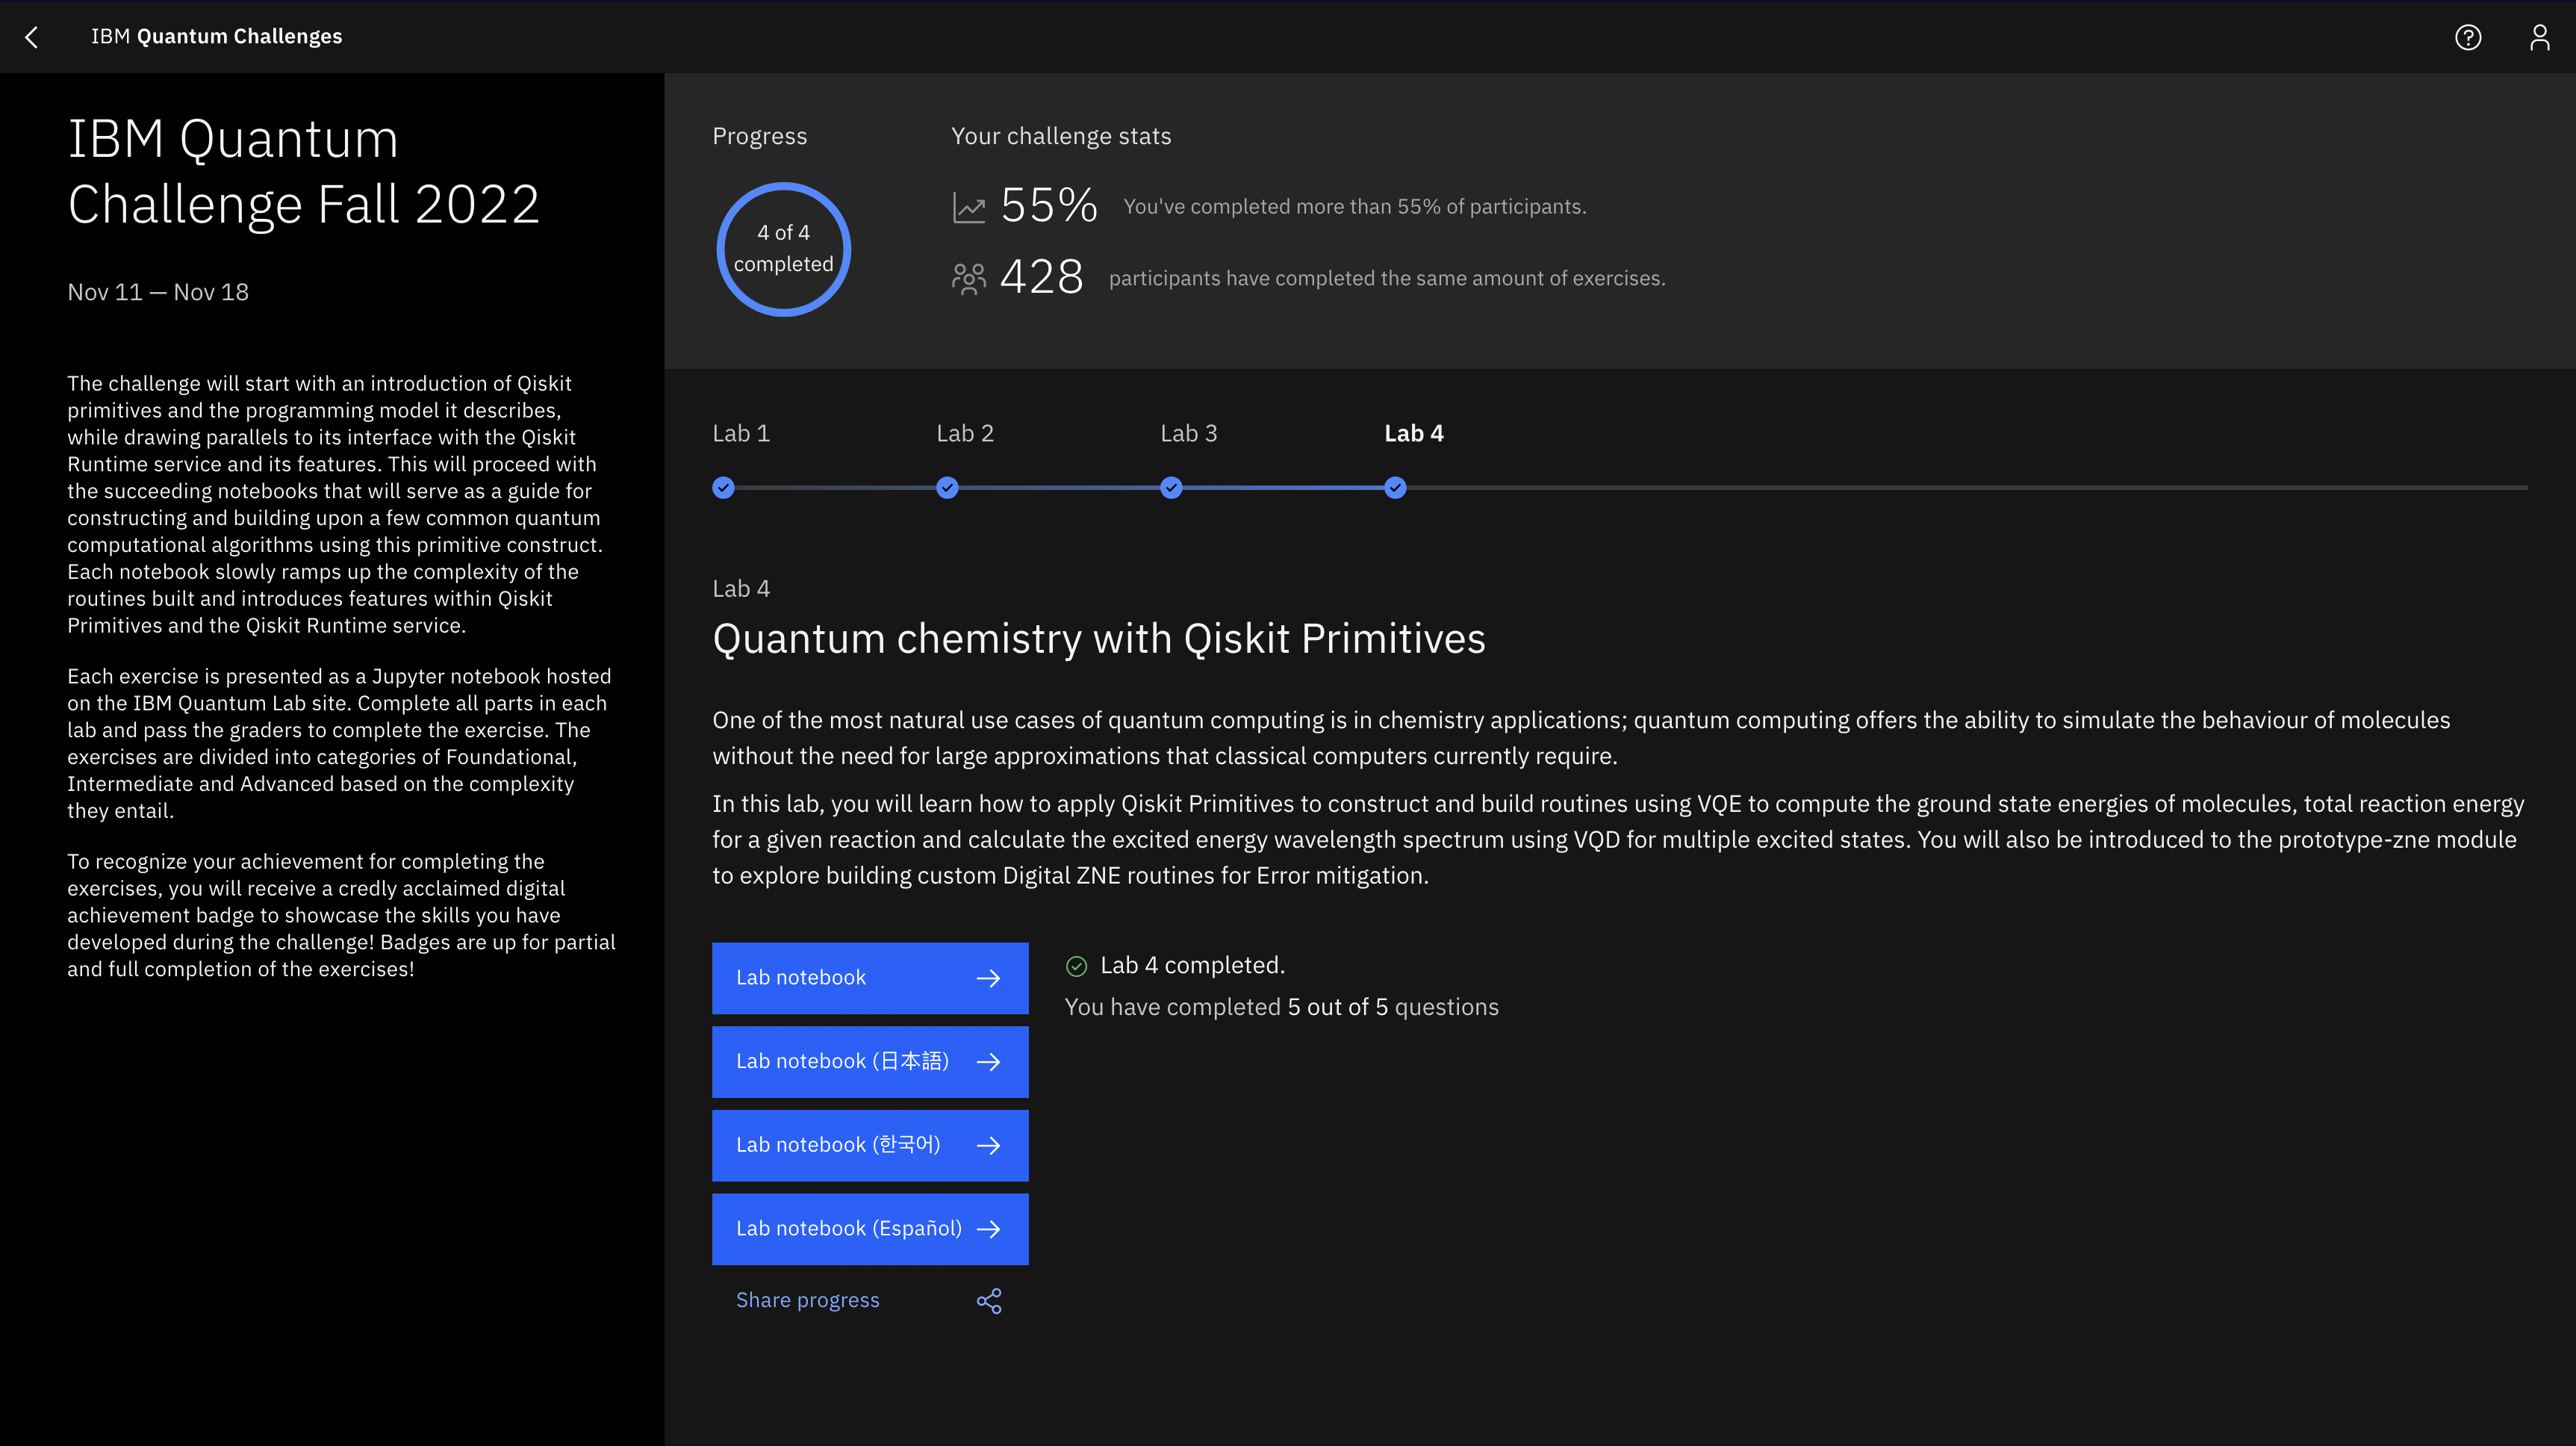Click arrow icon on Español notebook button

point(989,1229)
